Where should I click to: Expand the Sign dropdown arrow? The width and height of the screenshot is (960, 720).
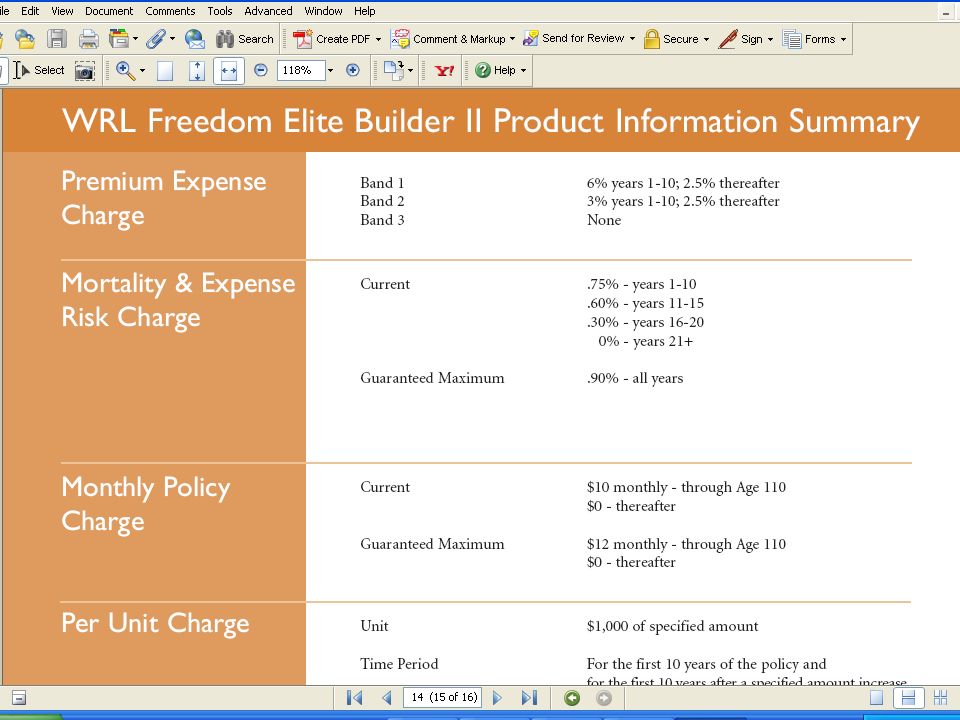770,39
